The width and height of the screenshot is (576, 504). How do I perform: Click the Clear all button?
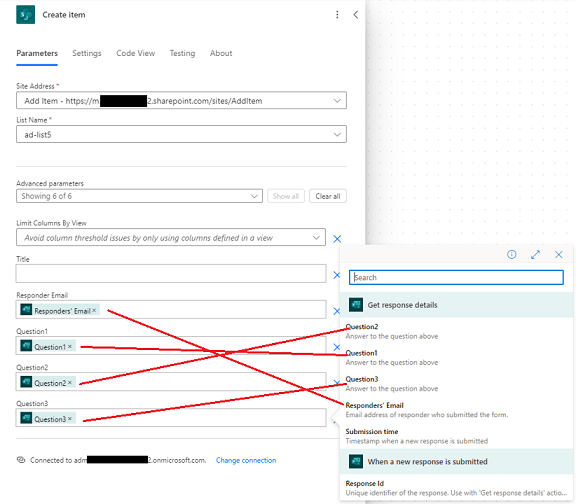pos(328,196)
